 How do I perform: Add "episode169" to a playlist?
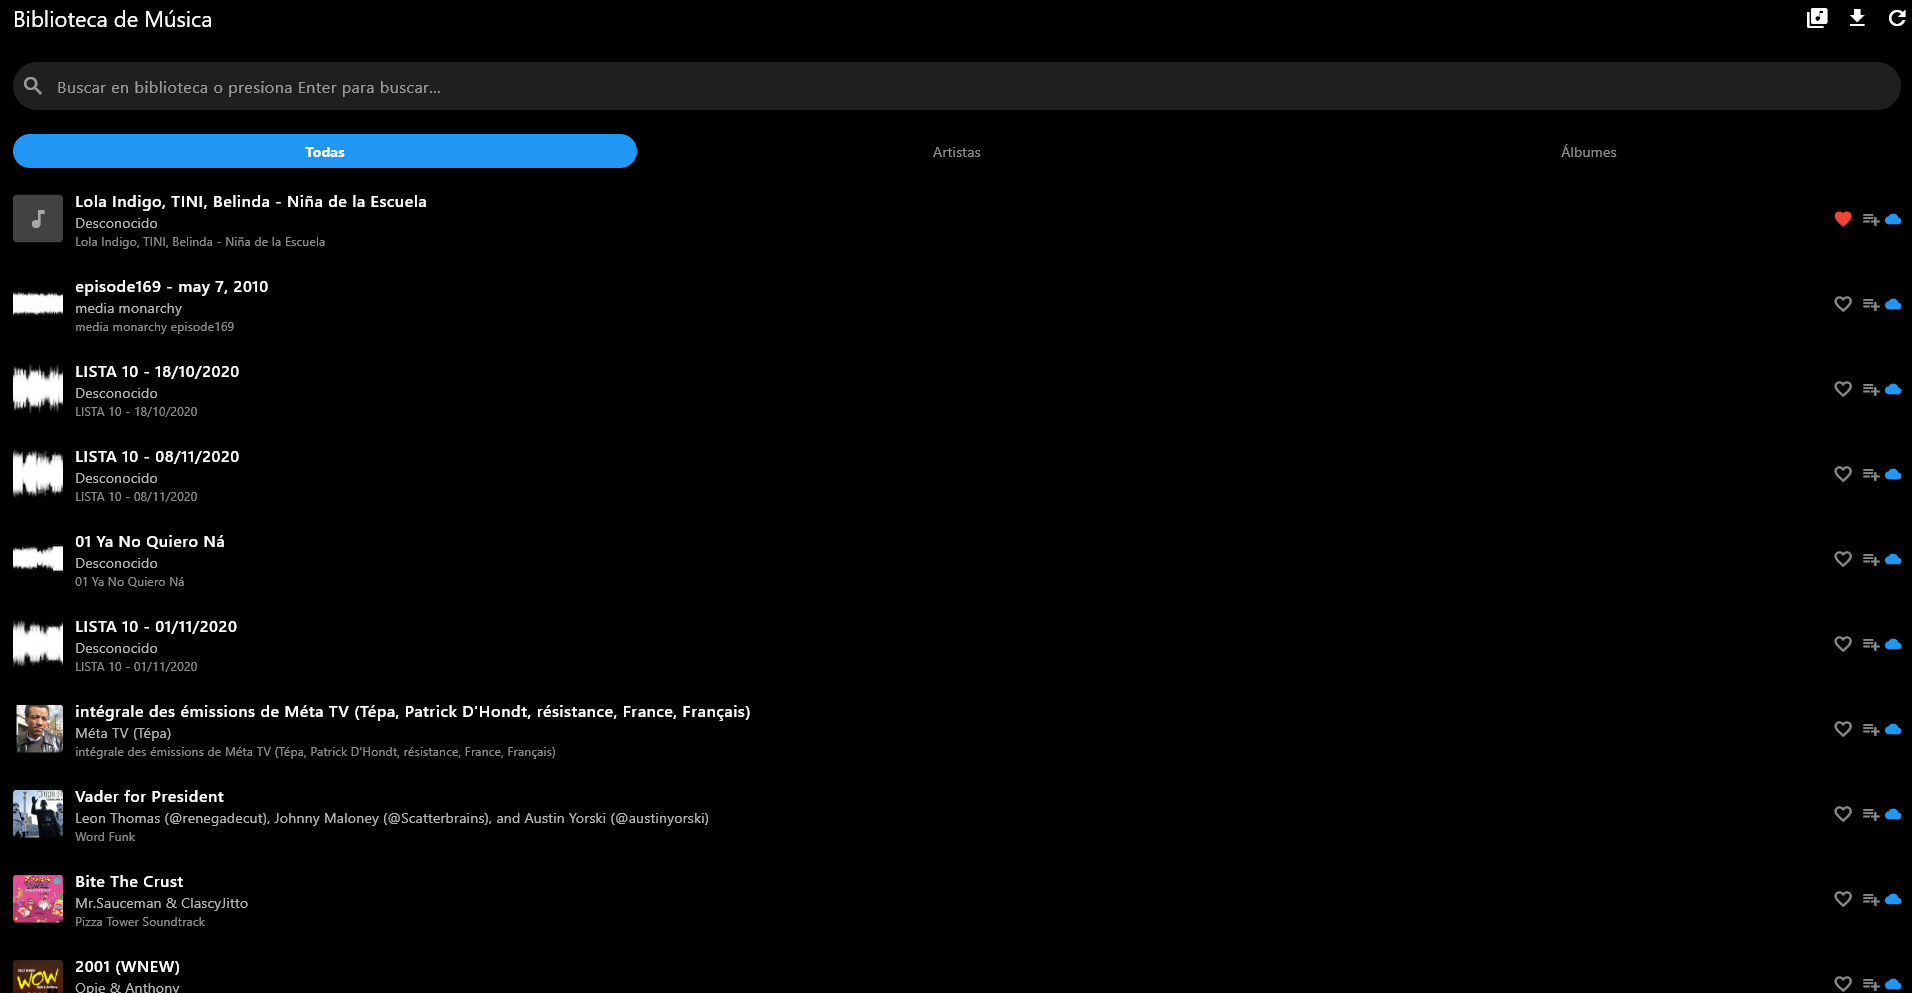tap(1871, 304)
